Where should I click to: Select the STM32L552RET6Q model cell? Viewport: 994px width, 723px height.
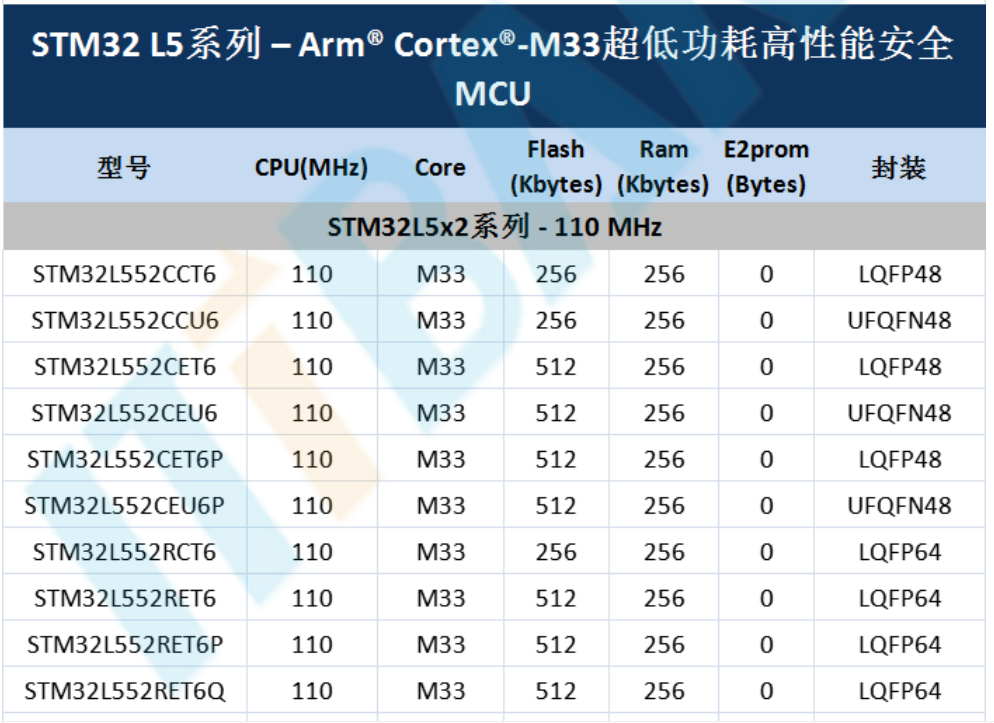(x=125, y=691)
